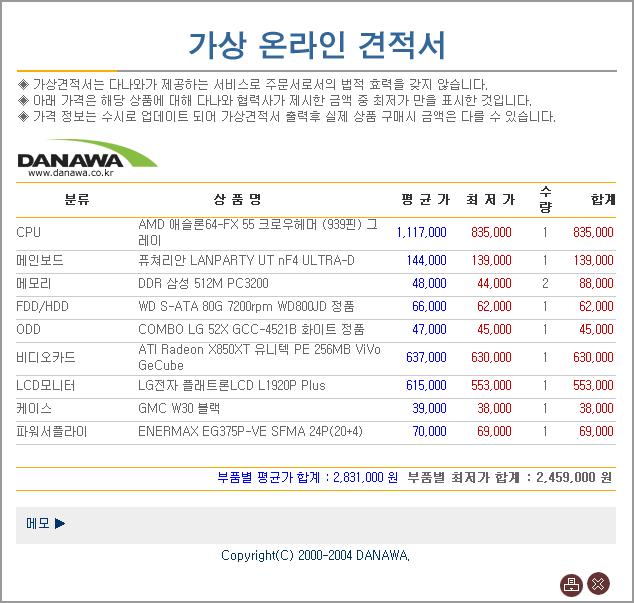
Task: Expand the 메모 section arrow
Action: tap(60, 523)
